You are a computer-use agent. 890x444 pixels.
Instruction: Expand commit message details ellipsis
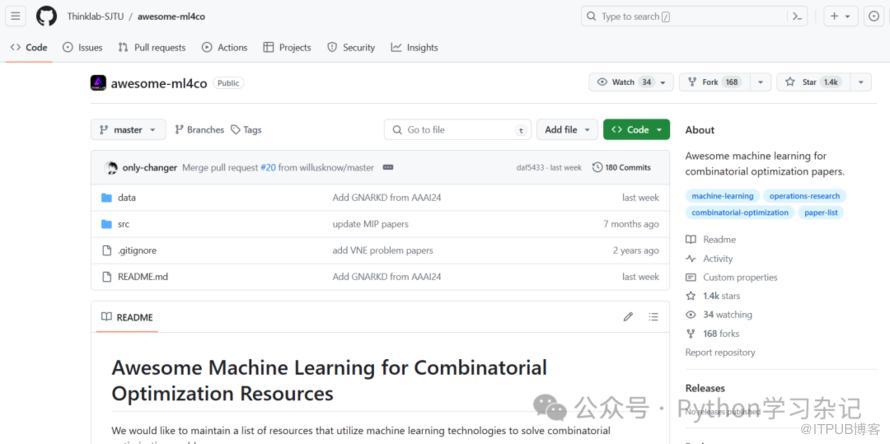click(388, 168)
